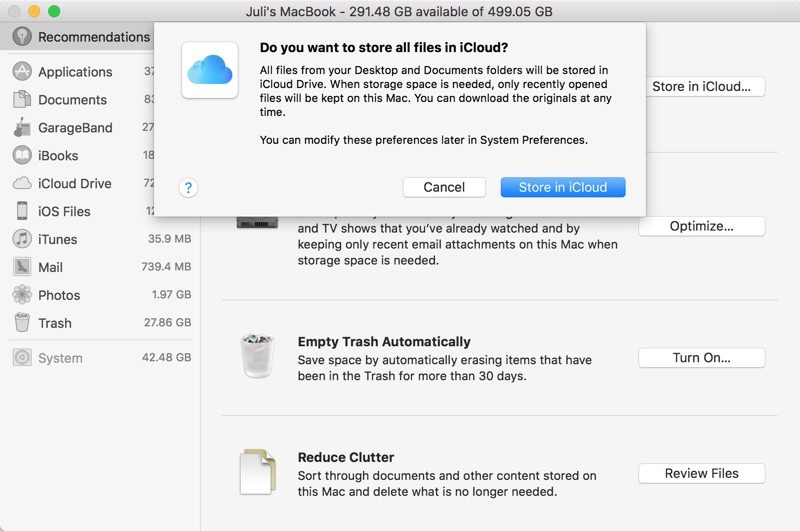Viewport: 800px width, 531px height.
Task: Click the iTunes music note icon
Action: click(22, 239)
